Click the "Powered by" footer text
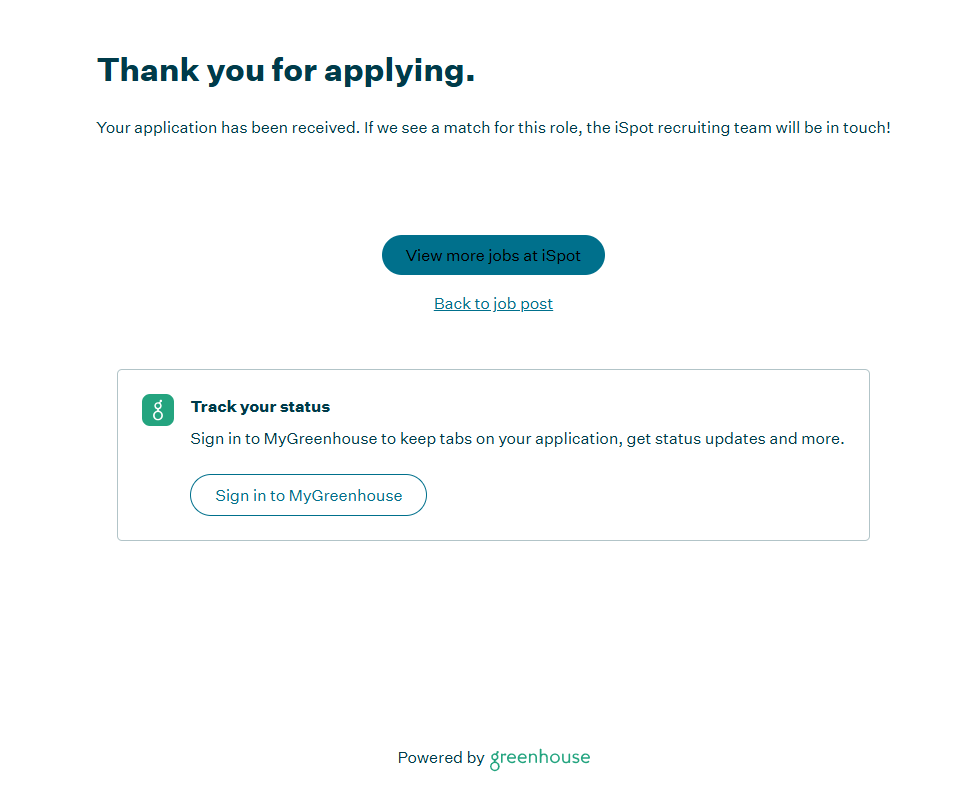This screenshot has width=972, height=793. click(440, 758)
